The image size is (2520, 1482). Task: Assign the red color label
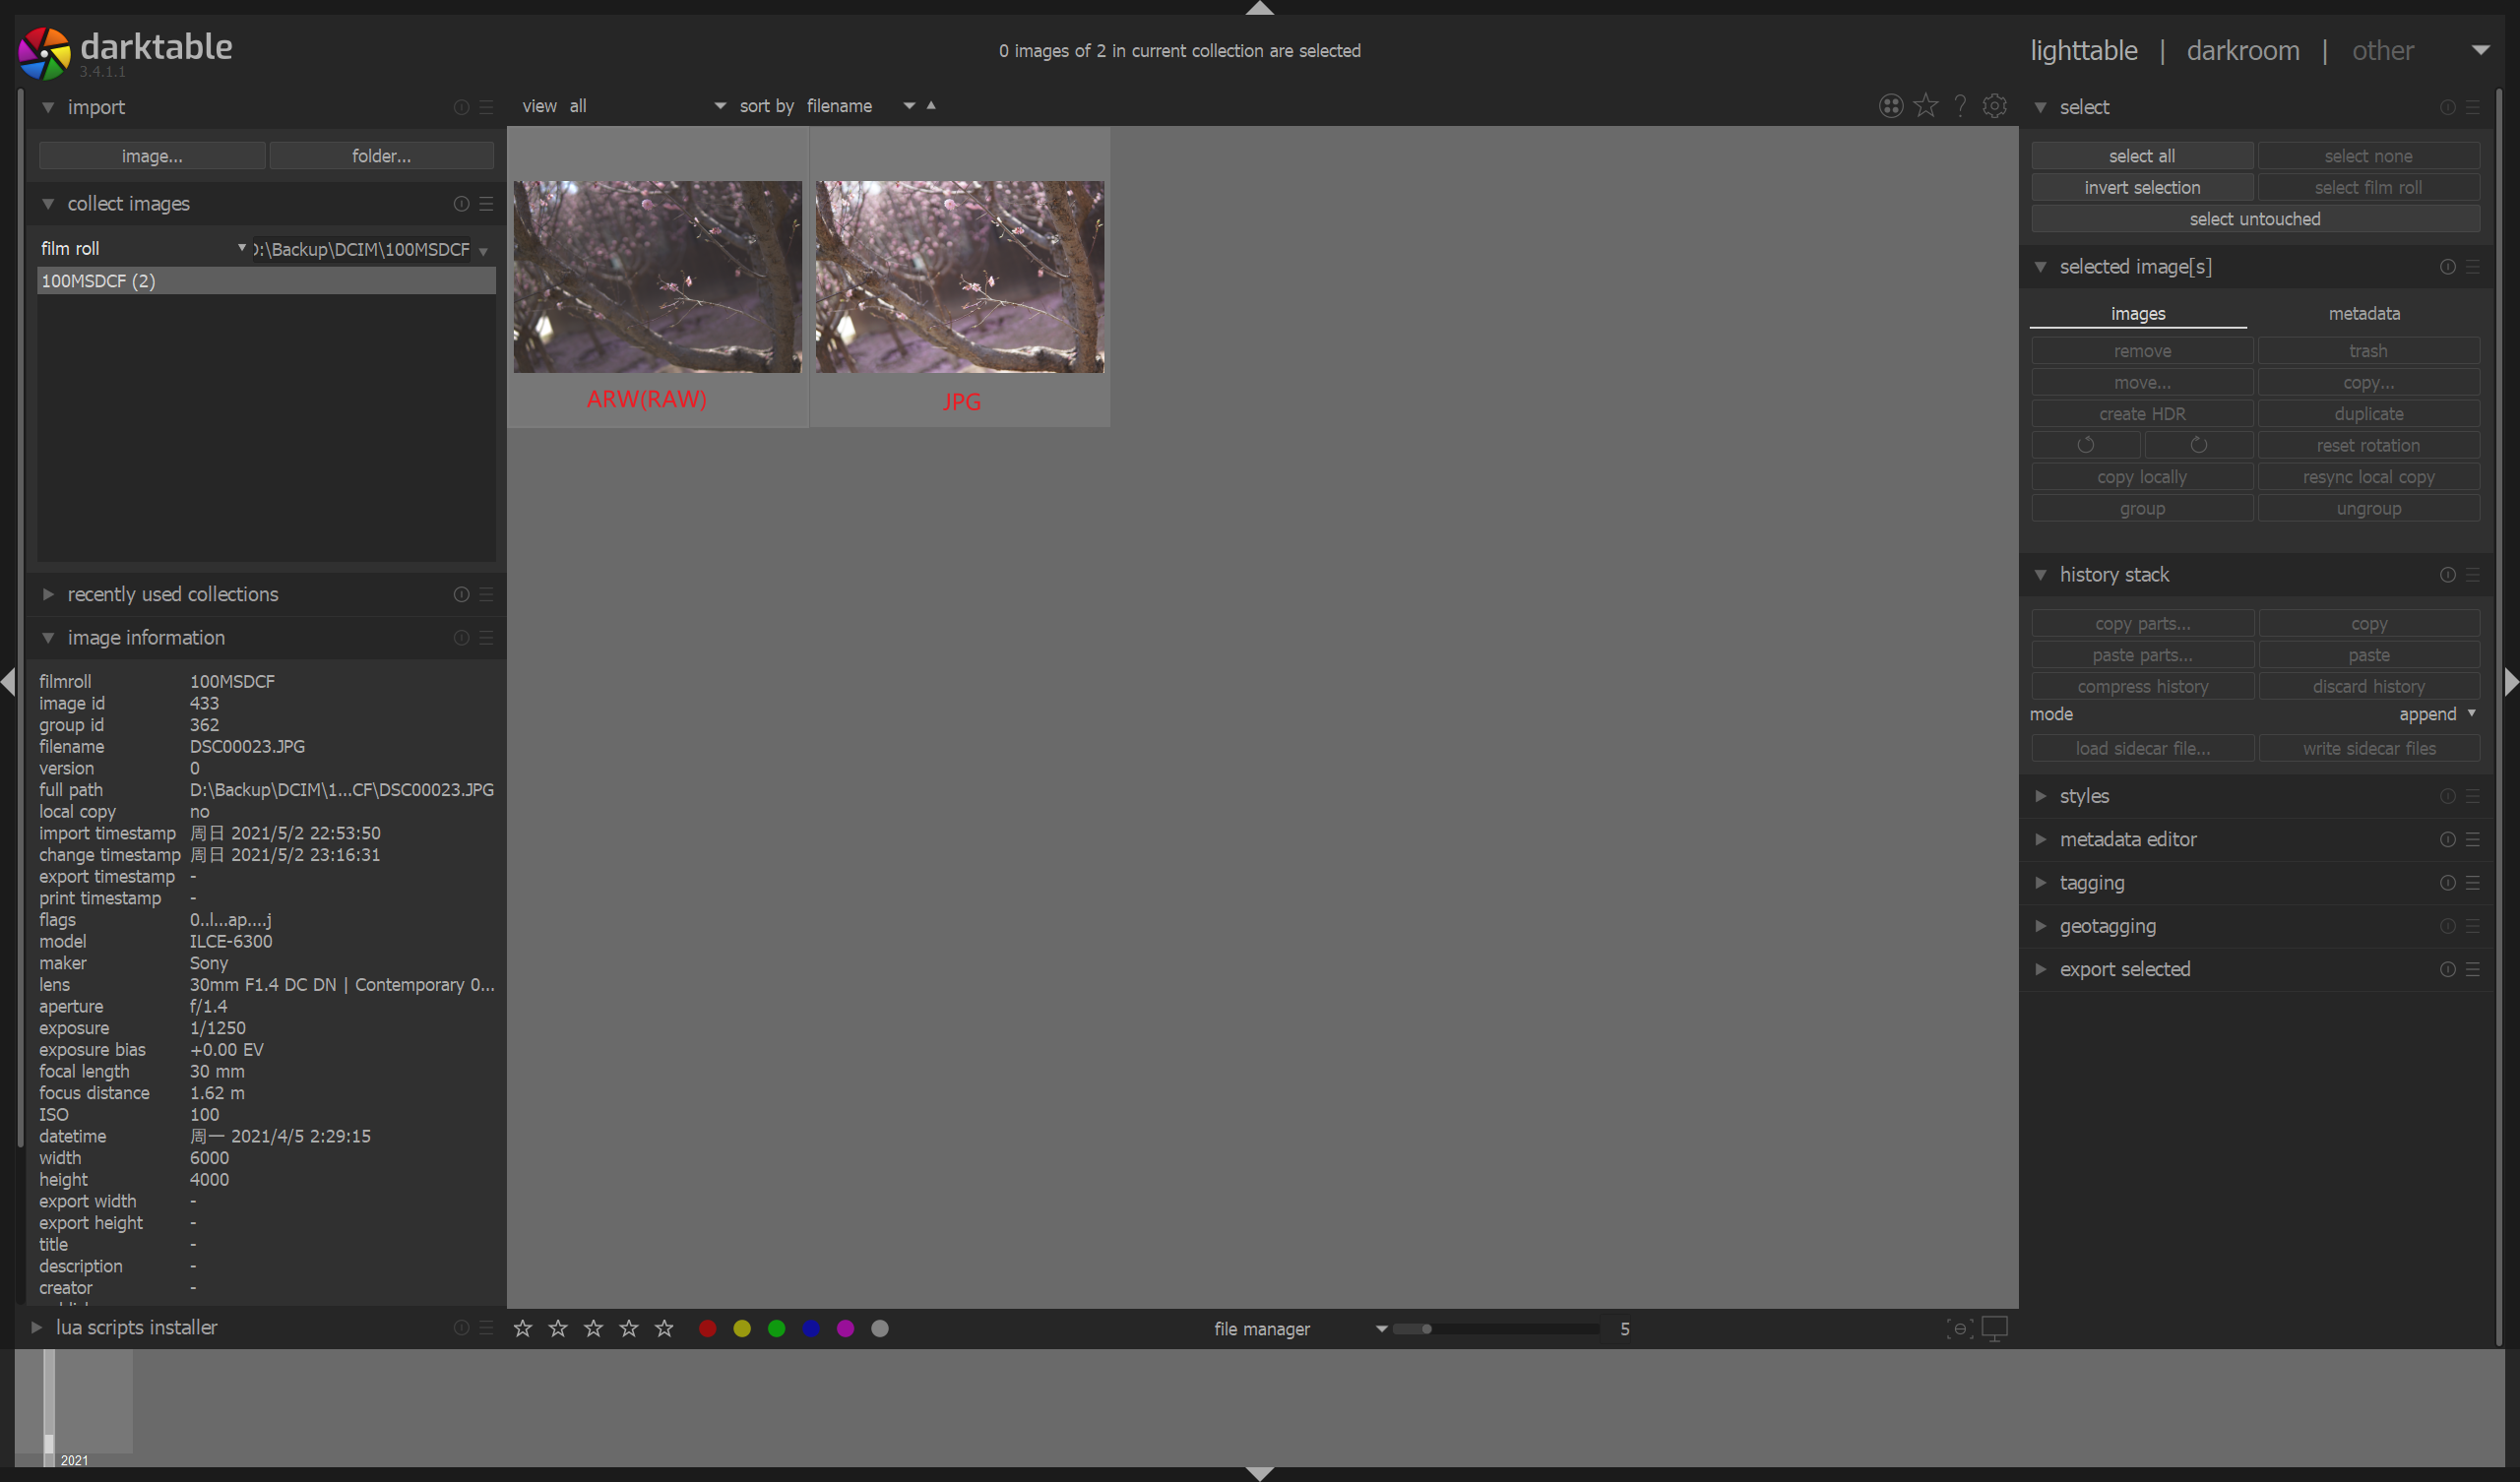708,1329
